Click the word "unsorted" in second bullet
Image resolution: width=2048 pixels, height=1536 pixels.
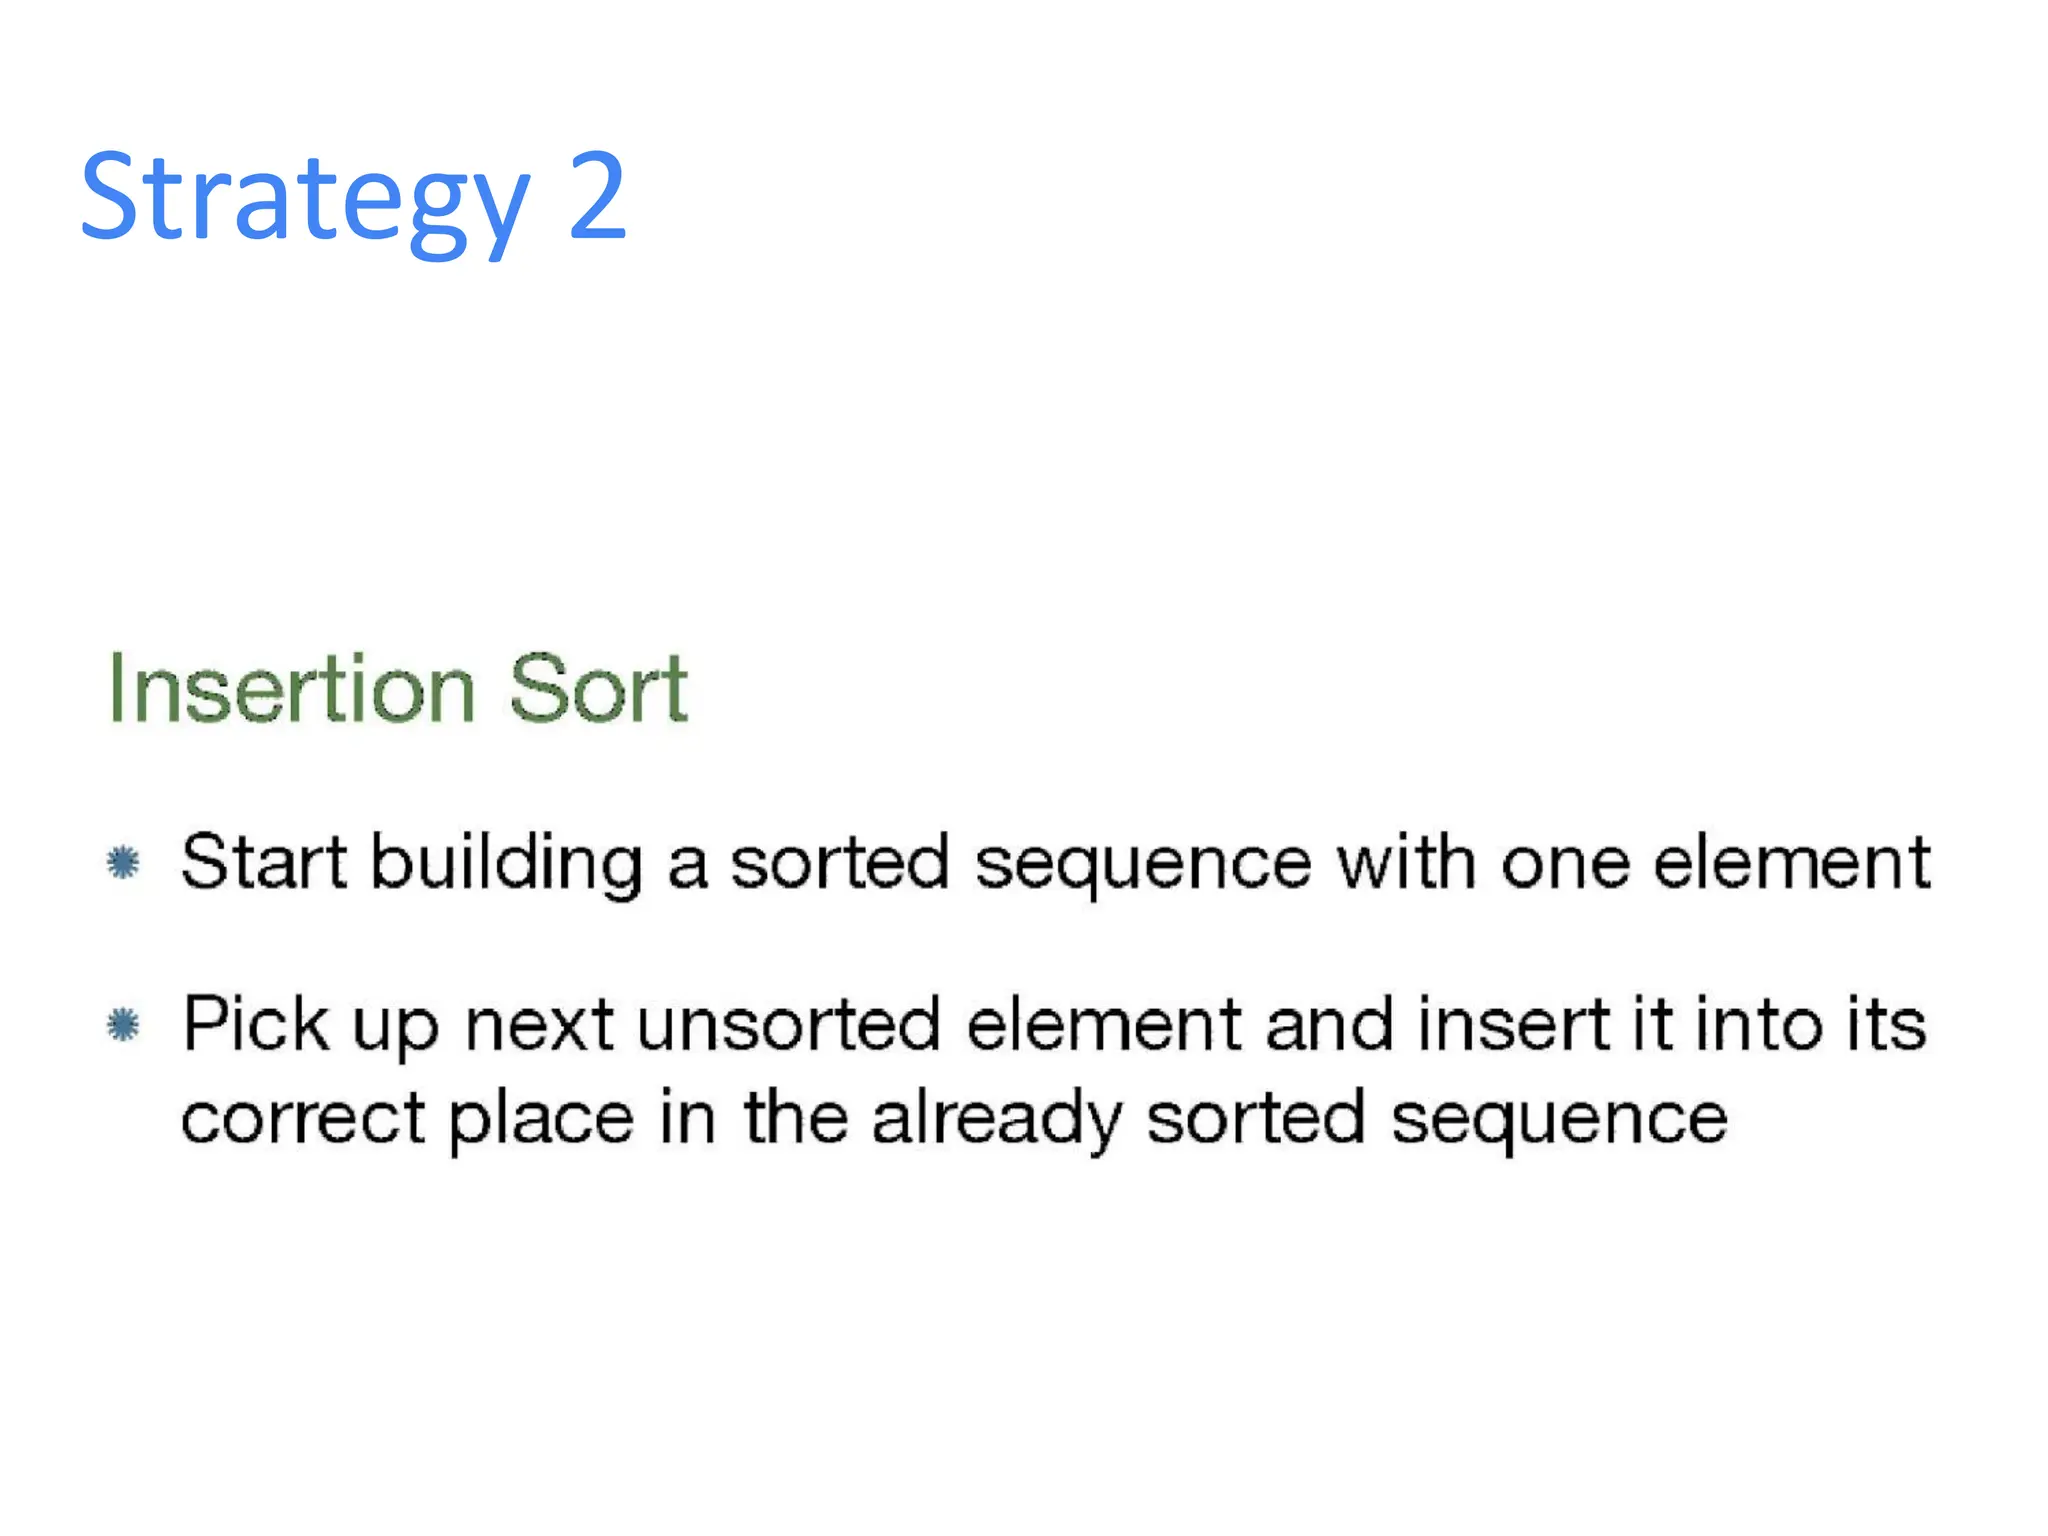tap(789, 1024)
